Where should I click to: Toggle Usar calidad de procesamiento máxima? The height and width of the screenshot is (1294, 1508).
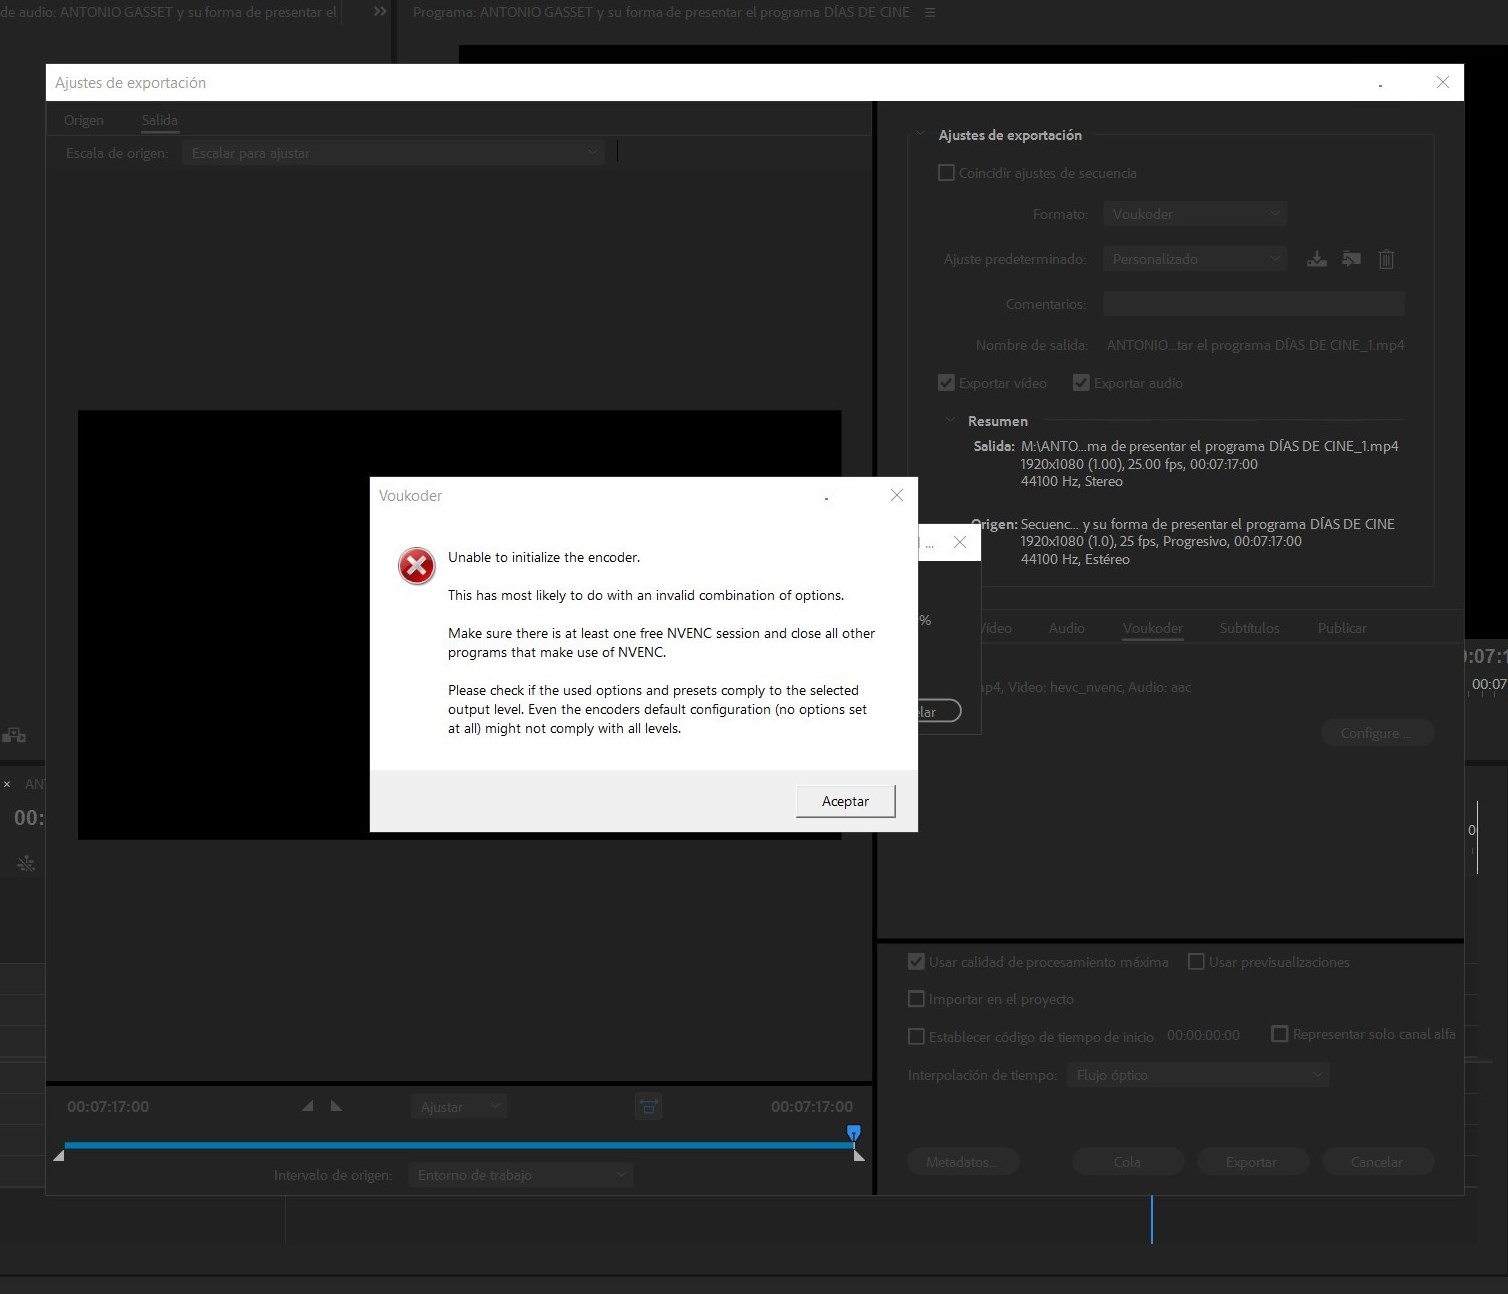[x=916, y=962]
